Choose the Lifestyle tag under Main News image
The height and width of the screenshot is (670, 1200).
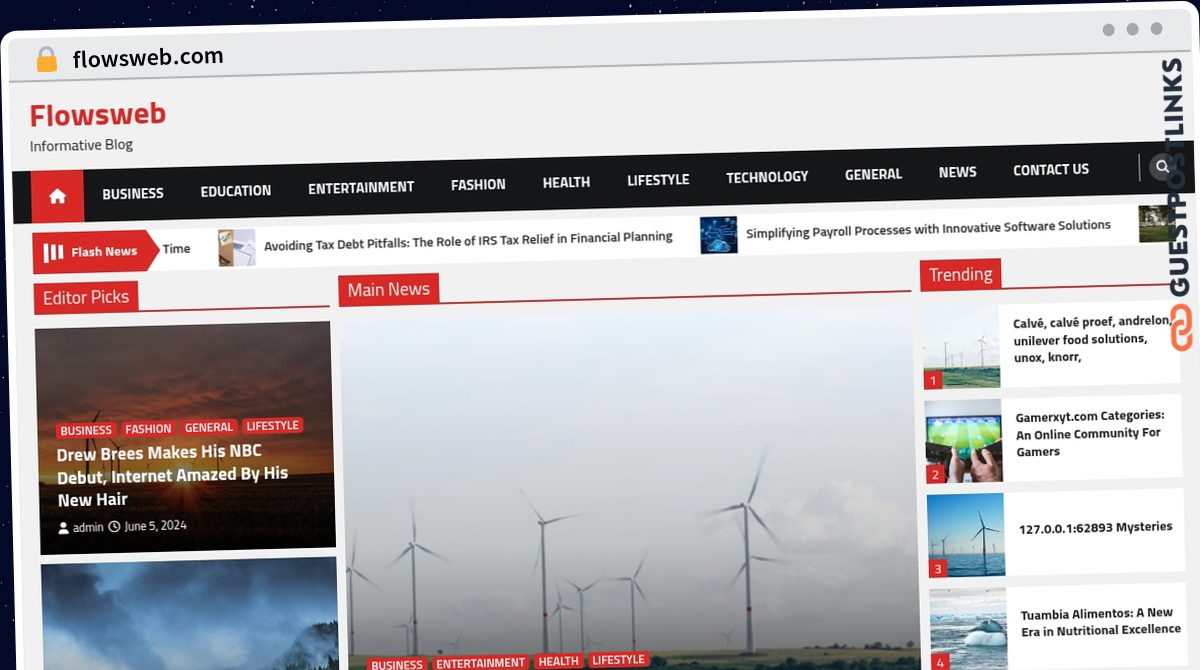coord(618,659)
